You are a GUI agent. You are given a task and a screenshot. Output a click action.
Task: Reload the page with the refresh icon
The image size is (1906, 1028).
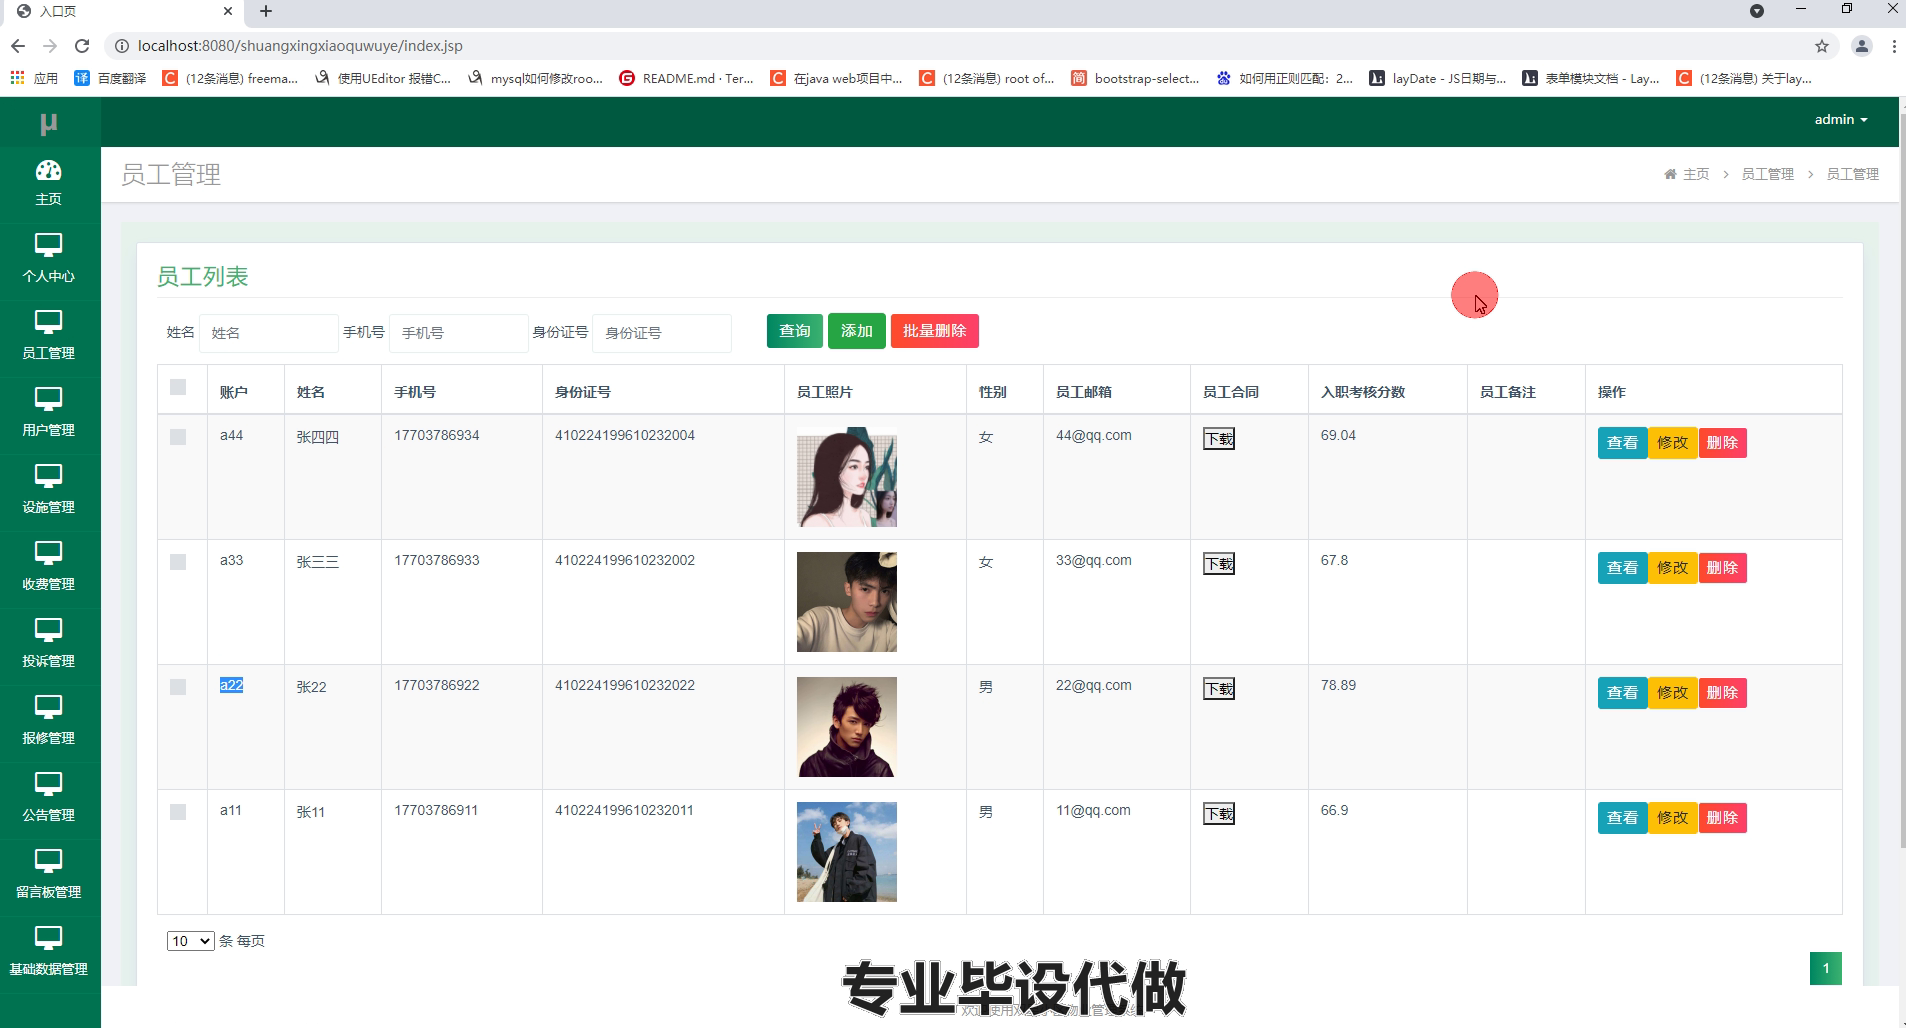point(82,46)
